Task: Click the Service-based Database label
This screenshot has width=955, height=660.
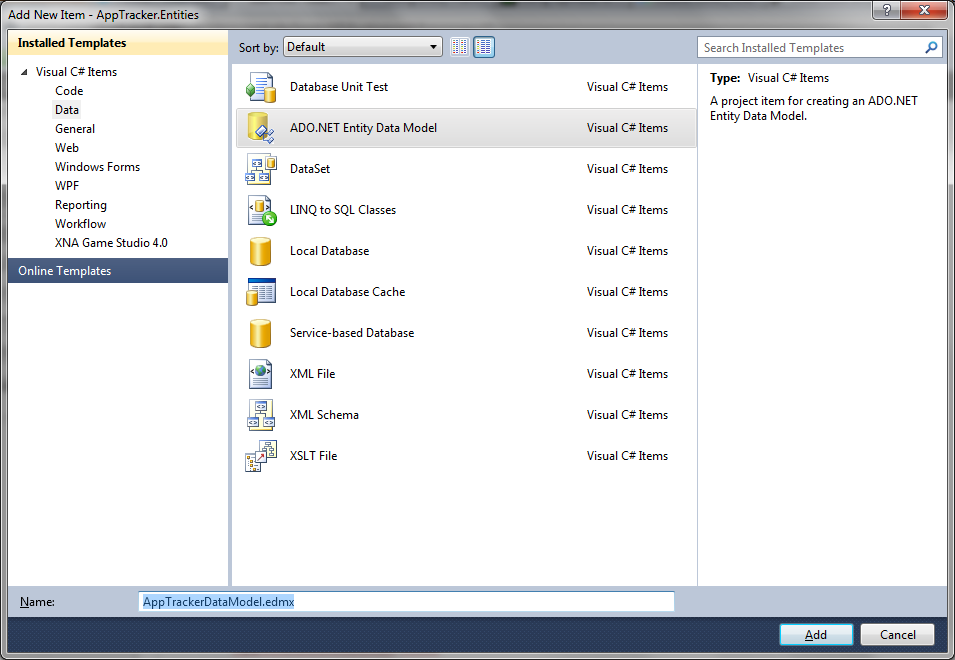Action: click(351, 333)
